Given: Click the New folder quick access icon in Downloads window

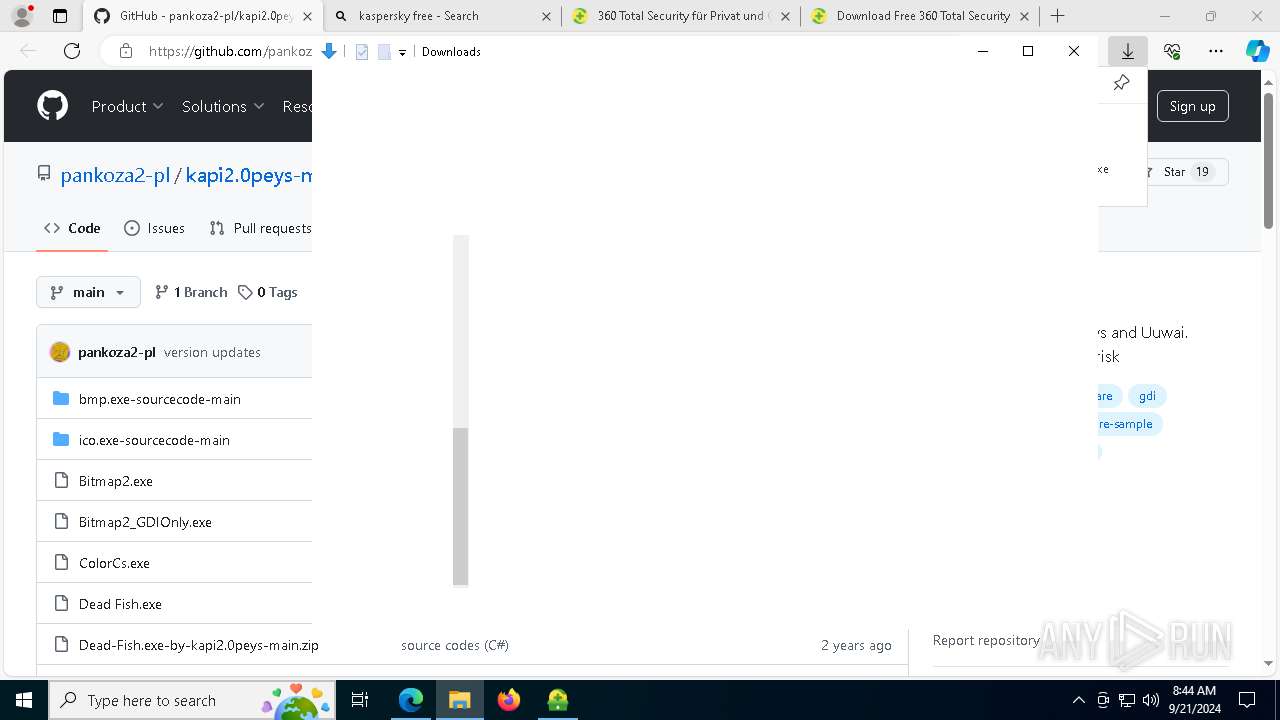Looking at the screenshot, I should coord(384,52).
